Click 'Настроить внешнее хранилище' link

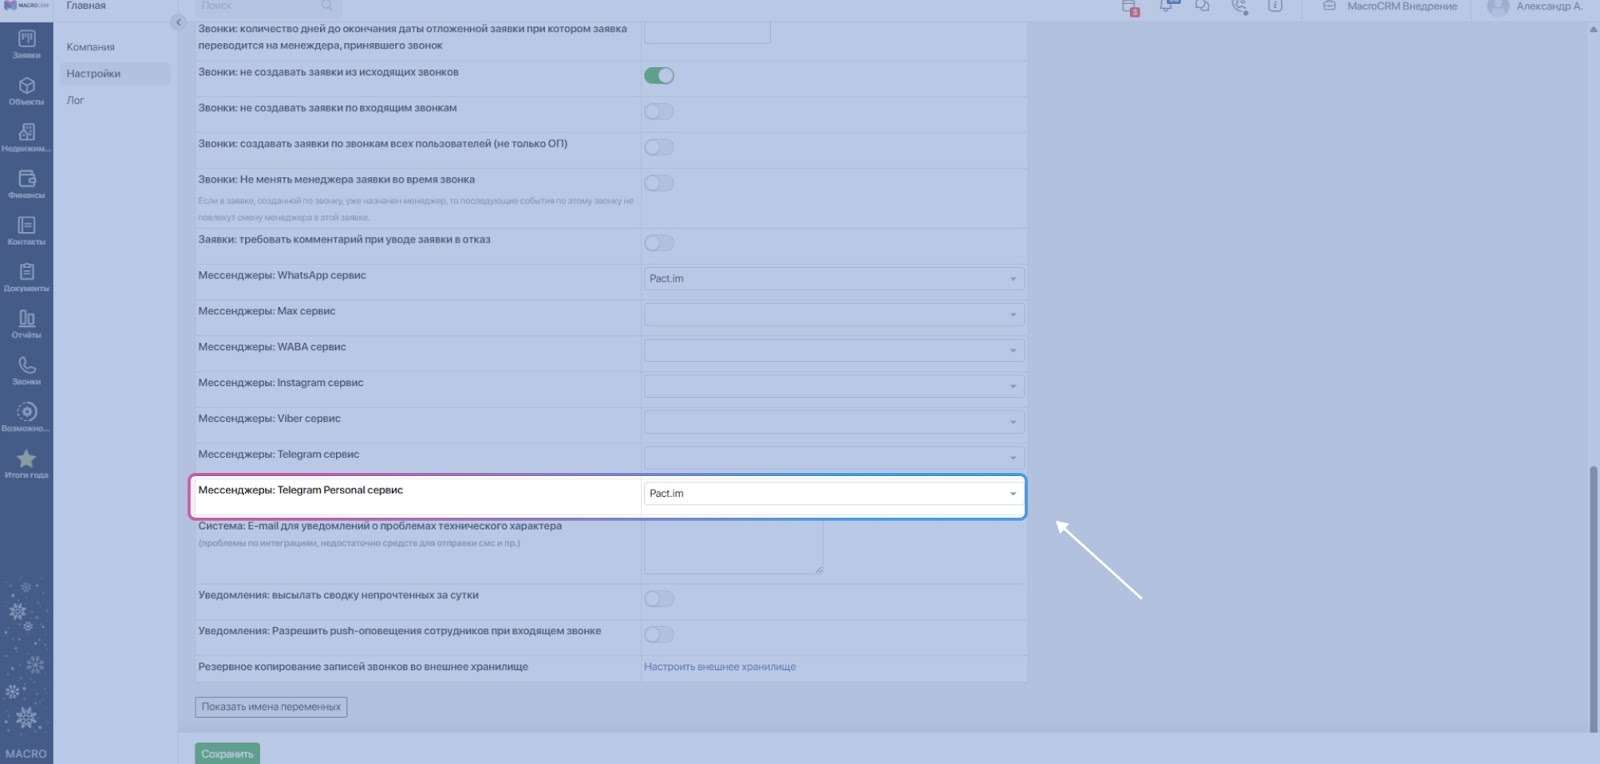coord(720,667)
